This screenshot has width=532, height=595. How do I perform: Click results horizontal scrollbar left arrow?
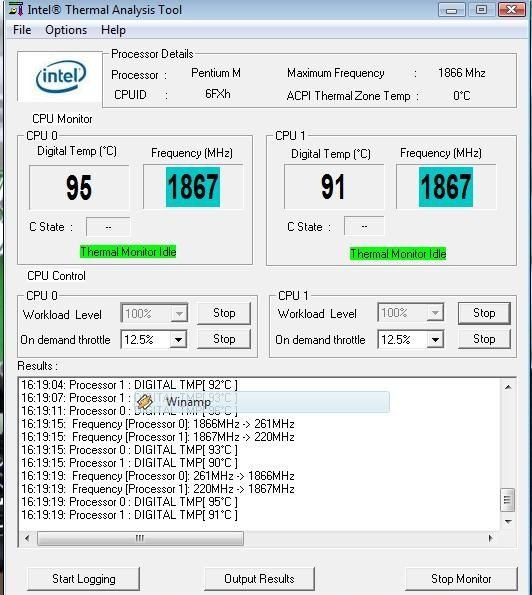click(x=27, y=538)
